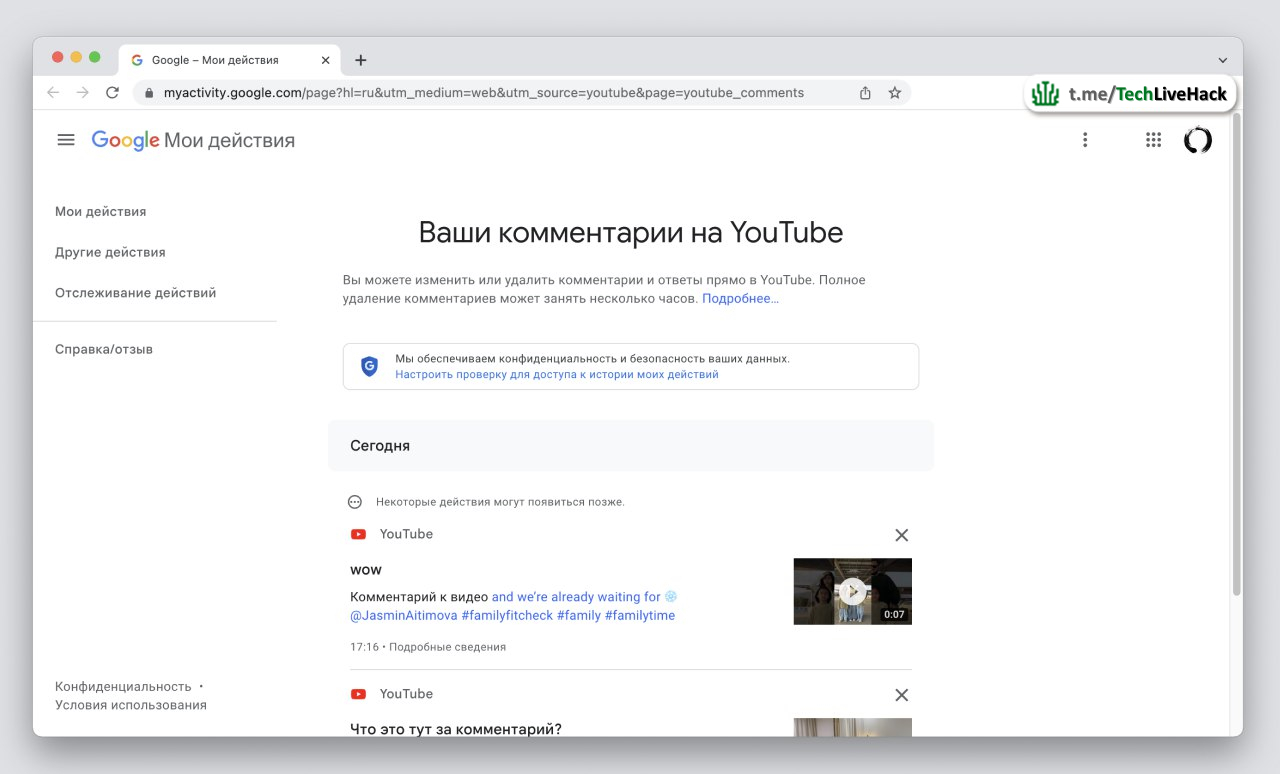Open a new browser tab
This screenshot has height=774, width=1280.
pos(361,60)
